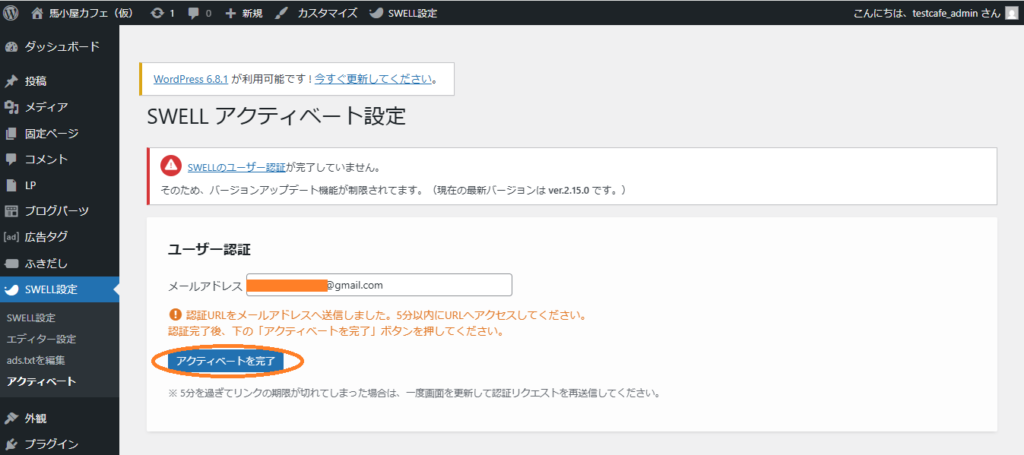Click the plug icon beside プラグイン
This screenshot has height=455, width=1024.
[10, 445]
